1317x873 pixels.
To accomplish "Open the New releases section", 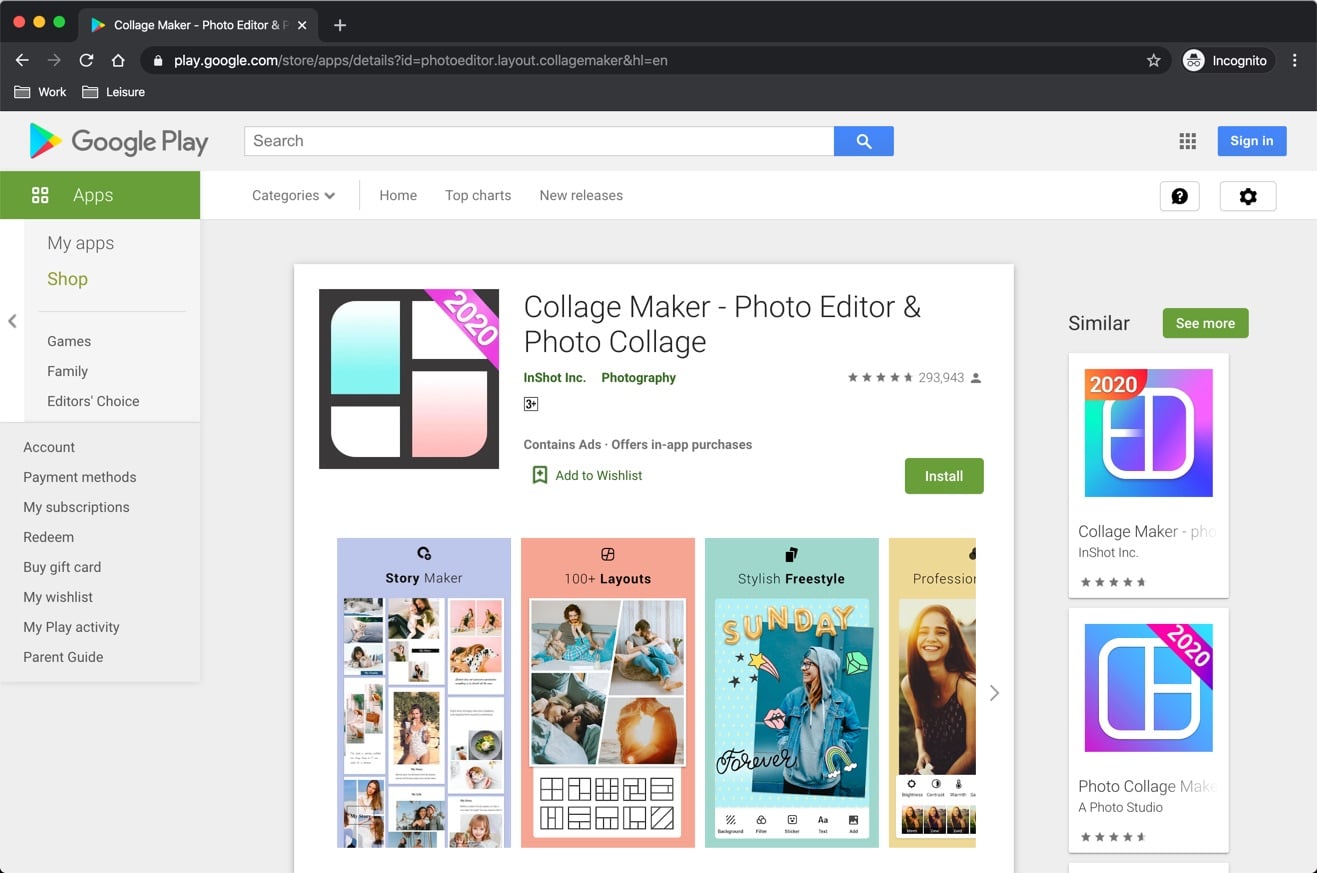I will 580,195.
